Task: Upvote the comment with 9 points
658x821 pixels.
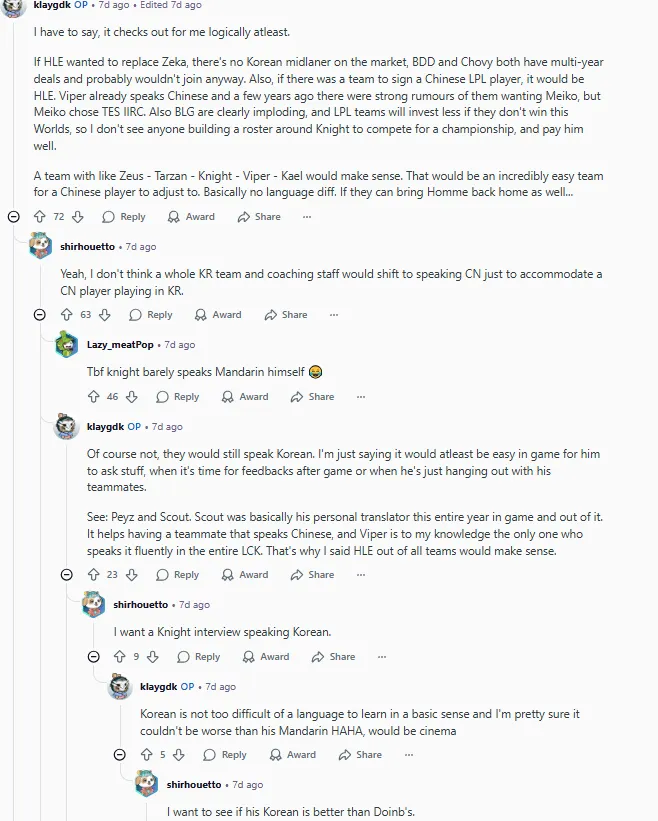Action: pyautogui.click(x=120, y=657)
